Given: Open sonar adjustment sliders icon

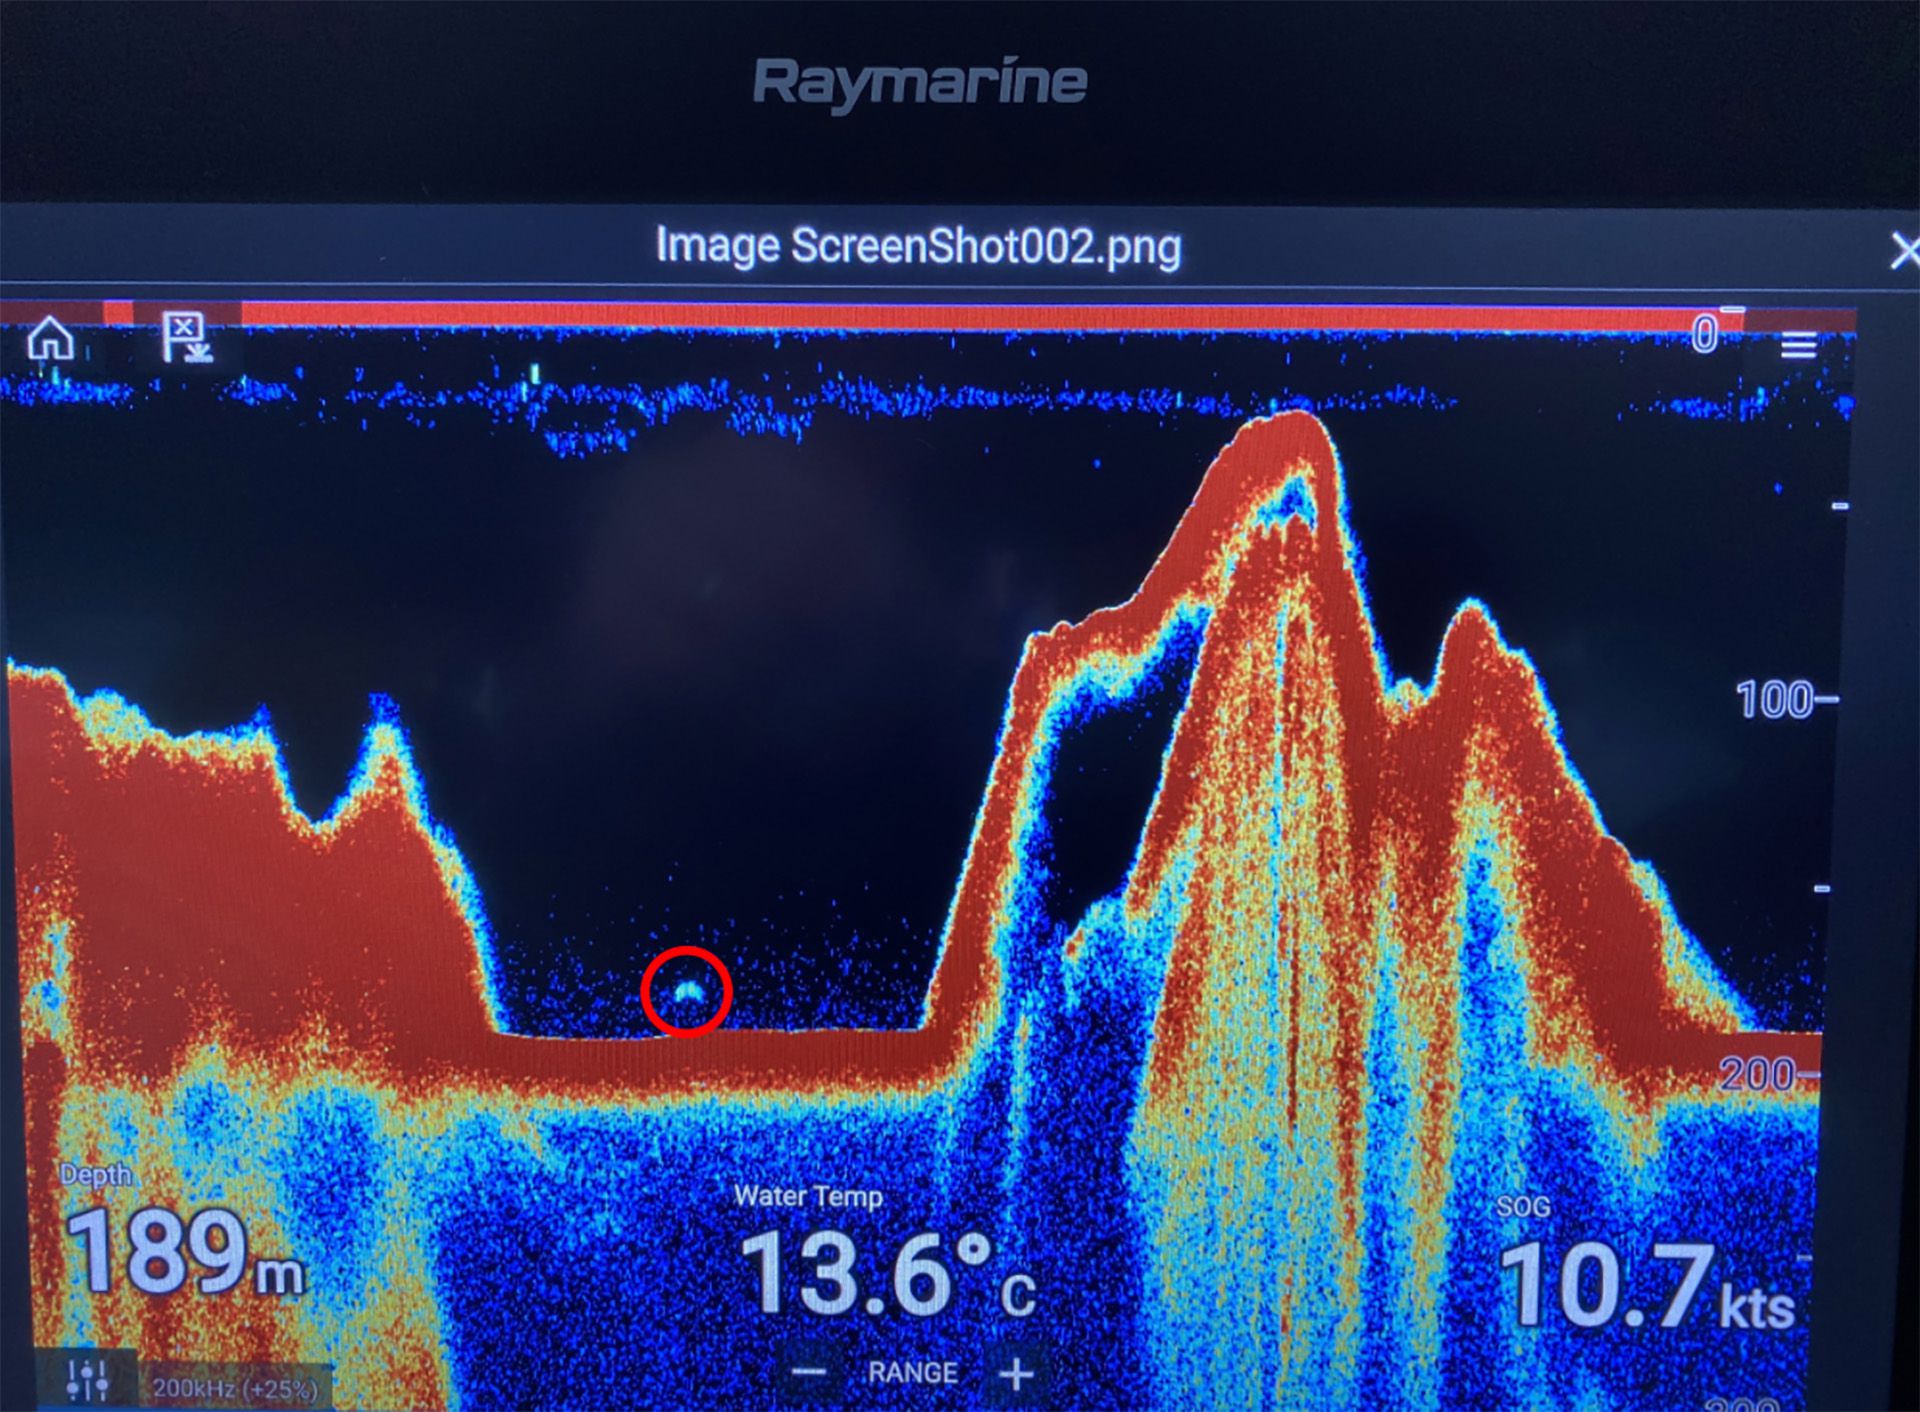Looking at the screenshot, I should coord(88,1381).
